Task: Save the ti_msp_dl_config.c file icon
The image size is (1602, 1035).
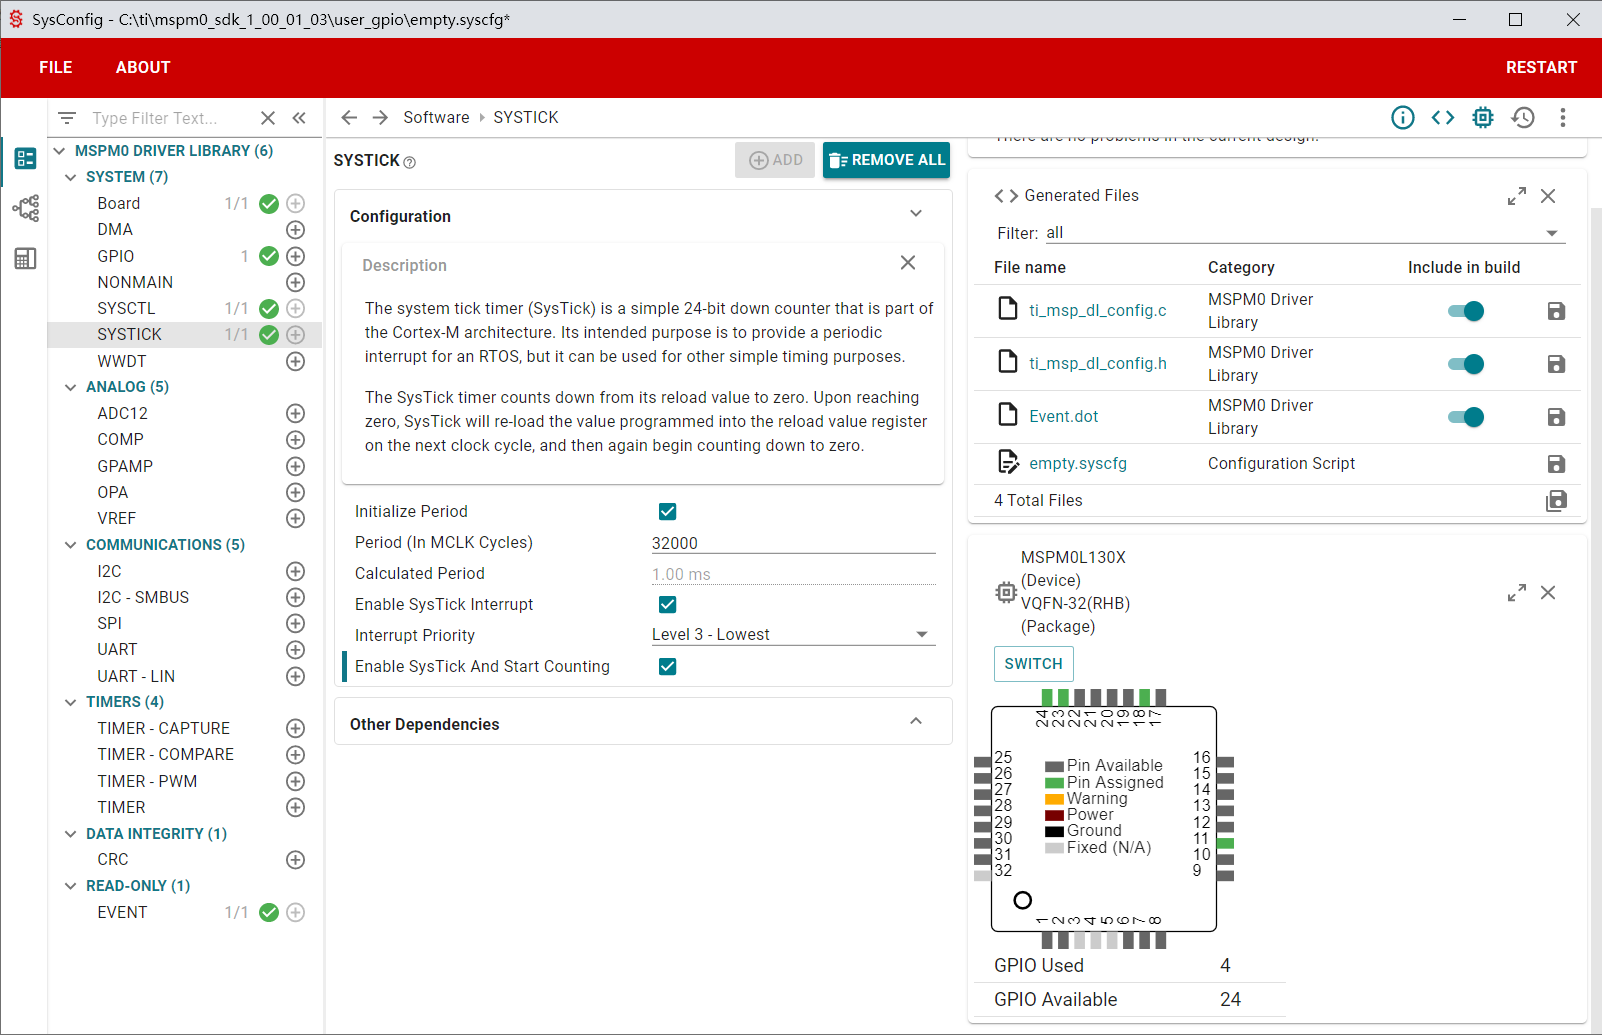Action: [x=1556, y=311]
